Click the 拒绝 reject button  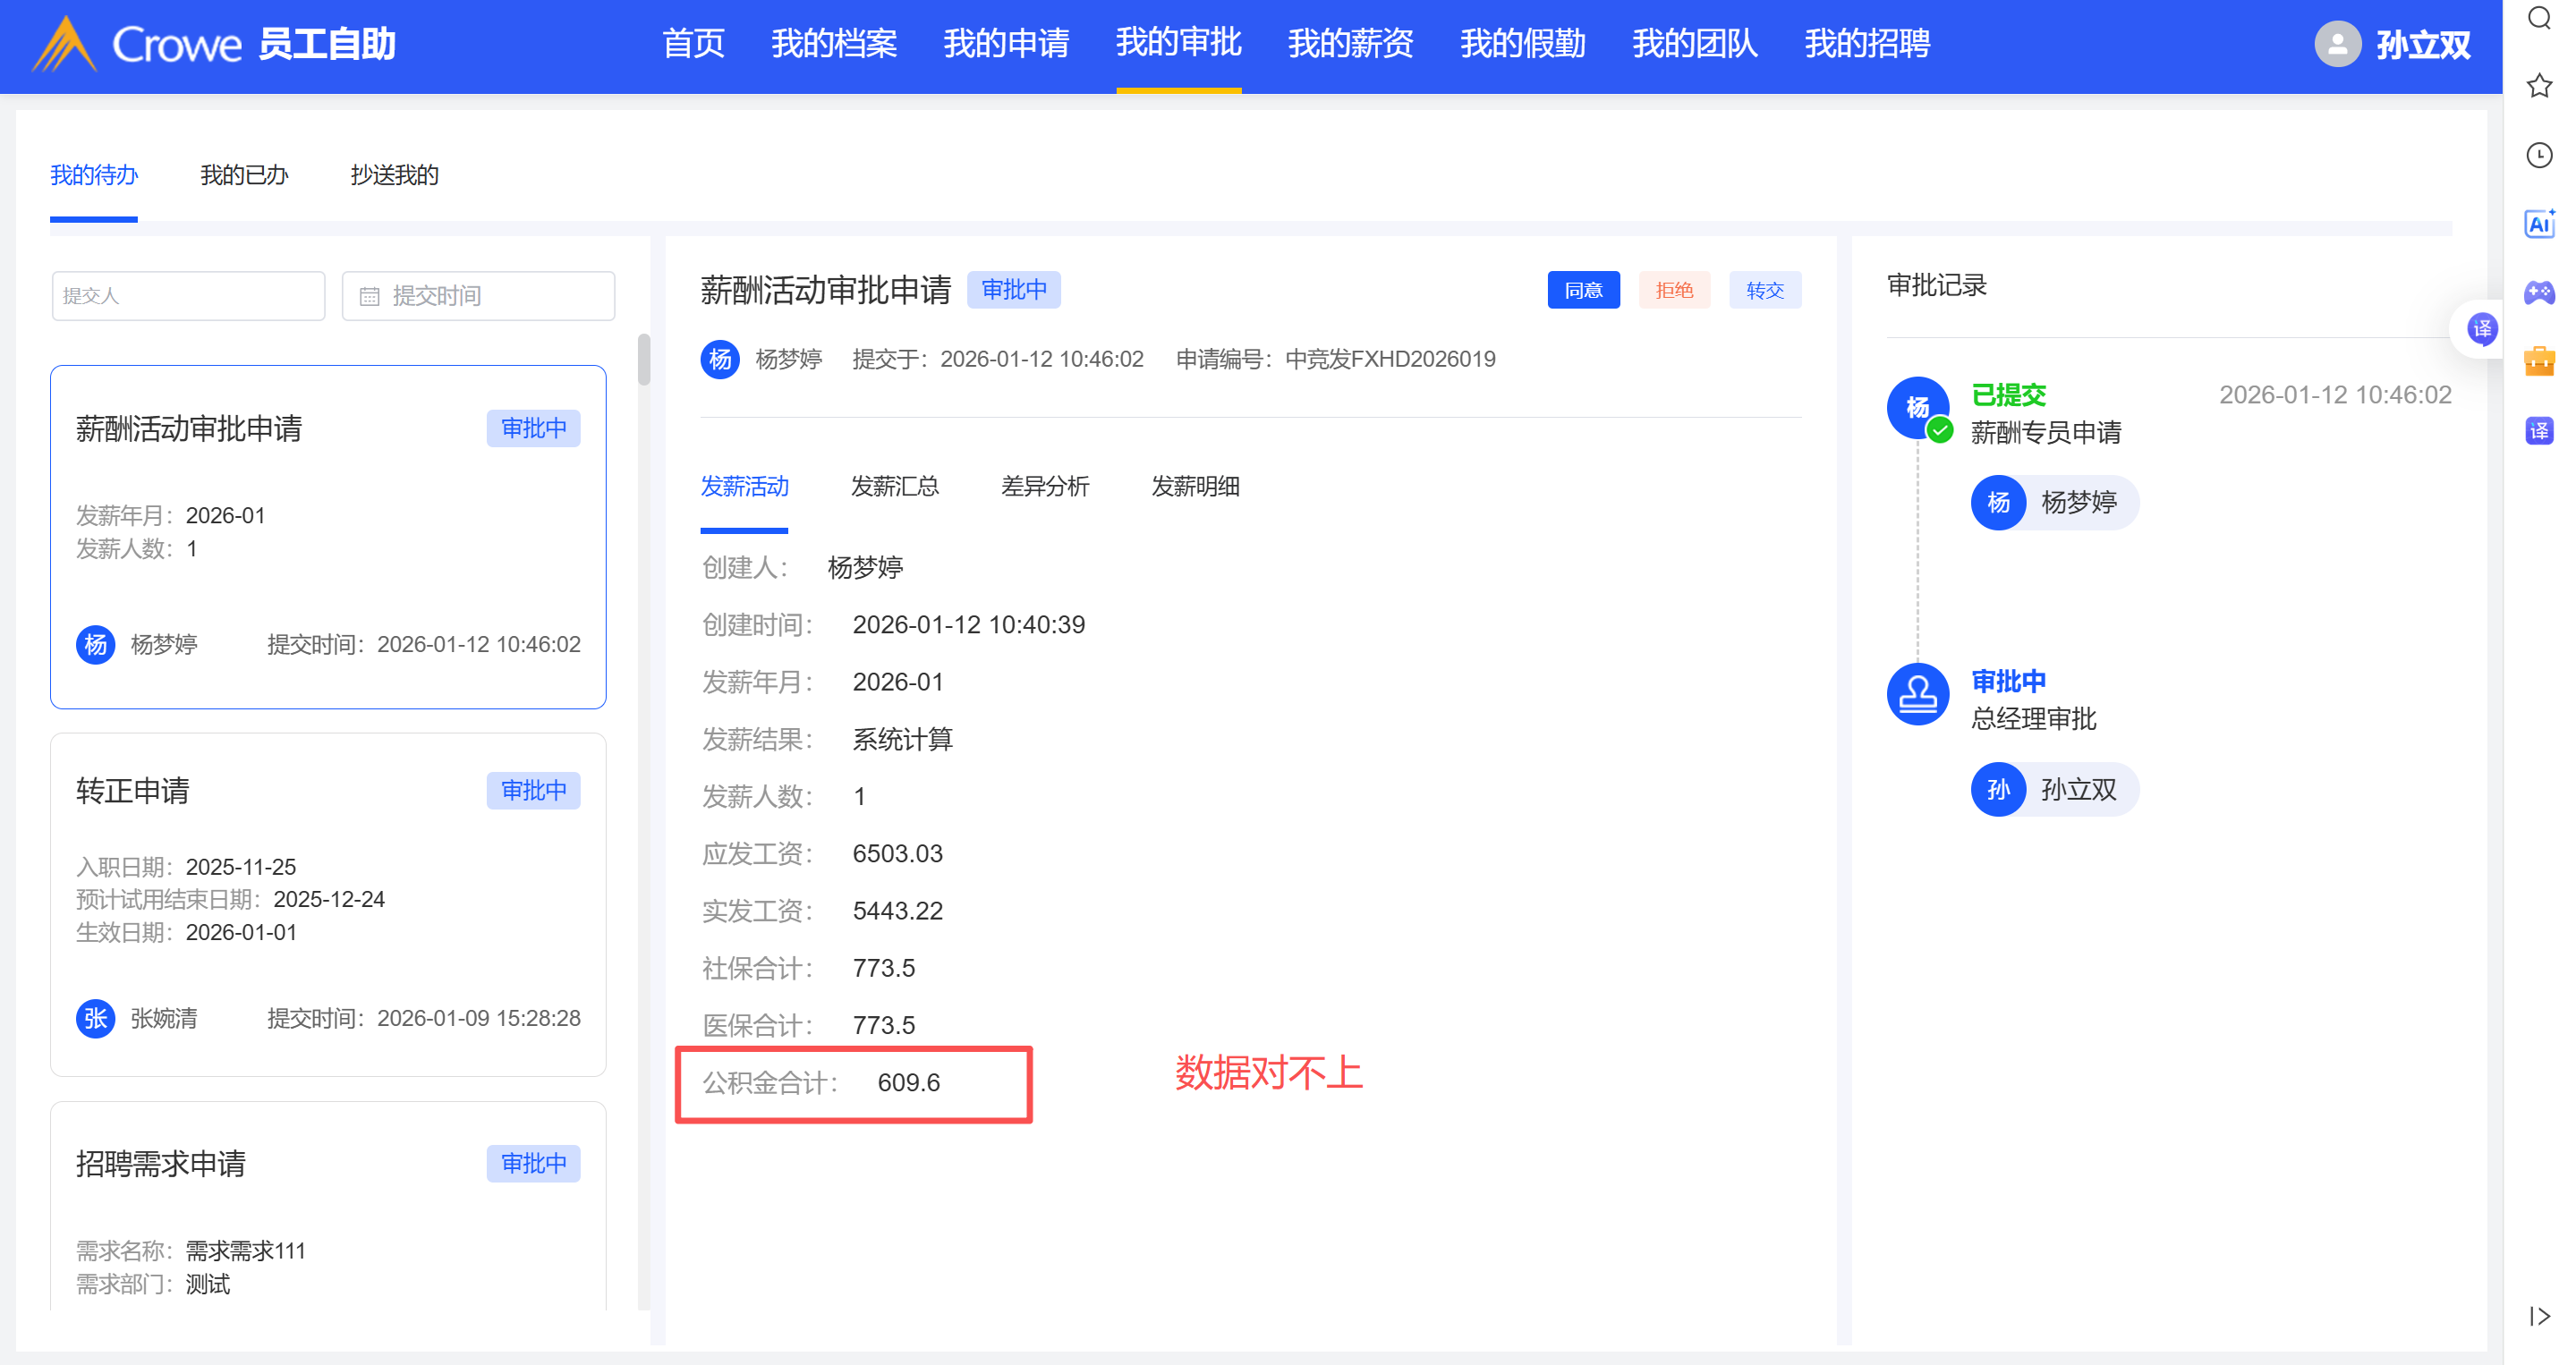pos(1674,290)
